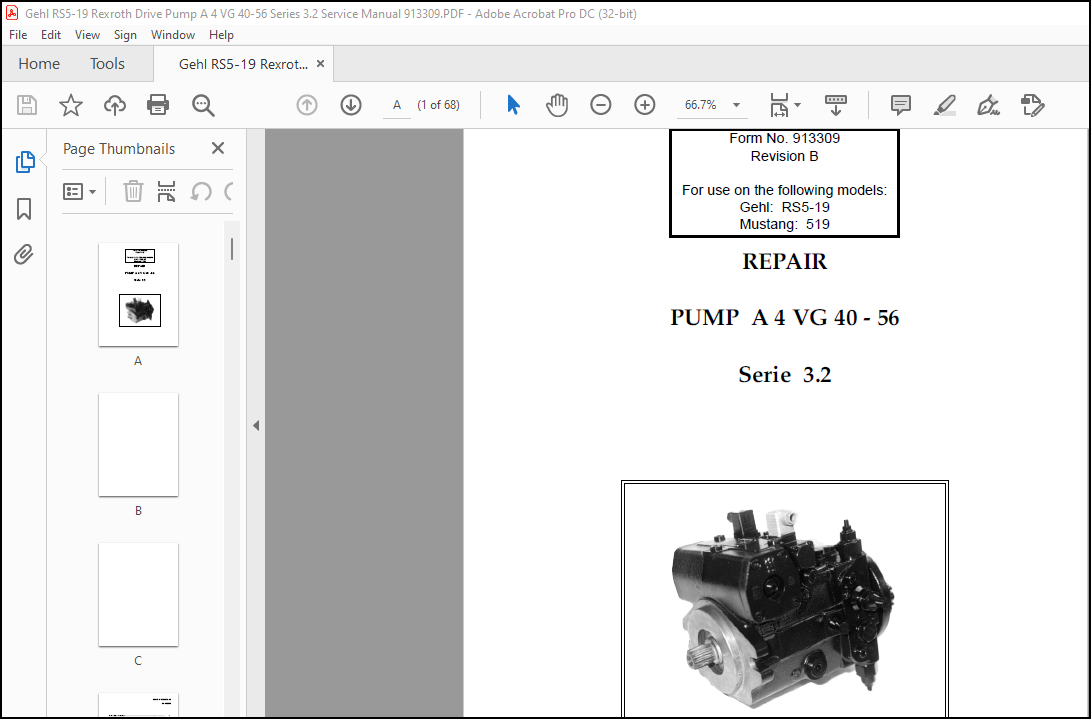Go to next page arrow
This screenshot has height=719, width=1091.
(x=351, y=105)
